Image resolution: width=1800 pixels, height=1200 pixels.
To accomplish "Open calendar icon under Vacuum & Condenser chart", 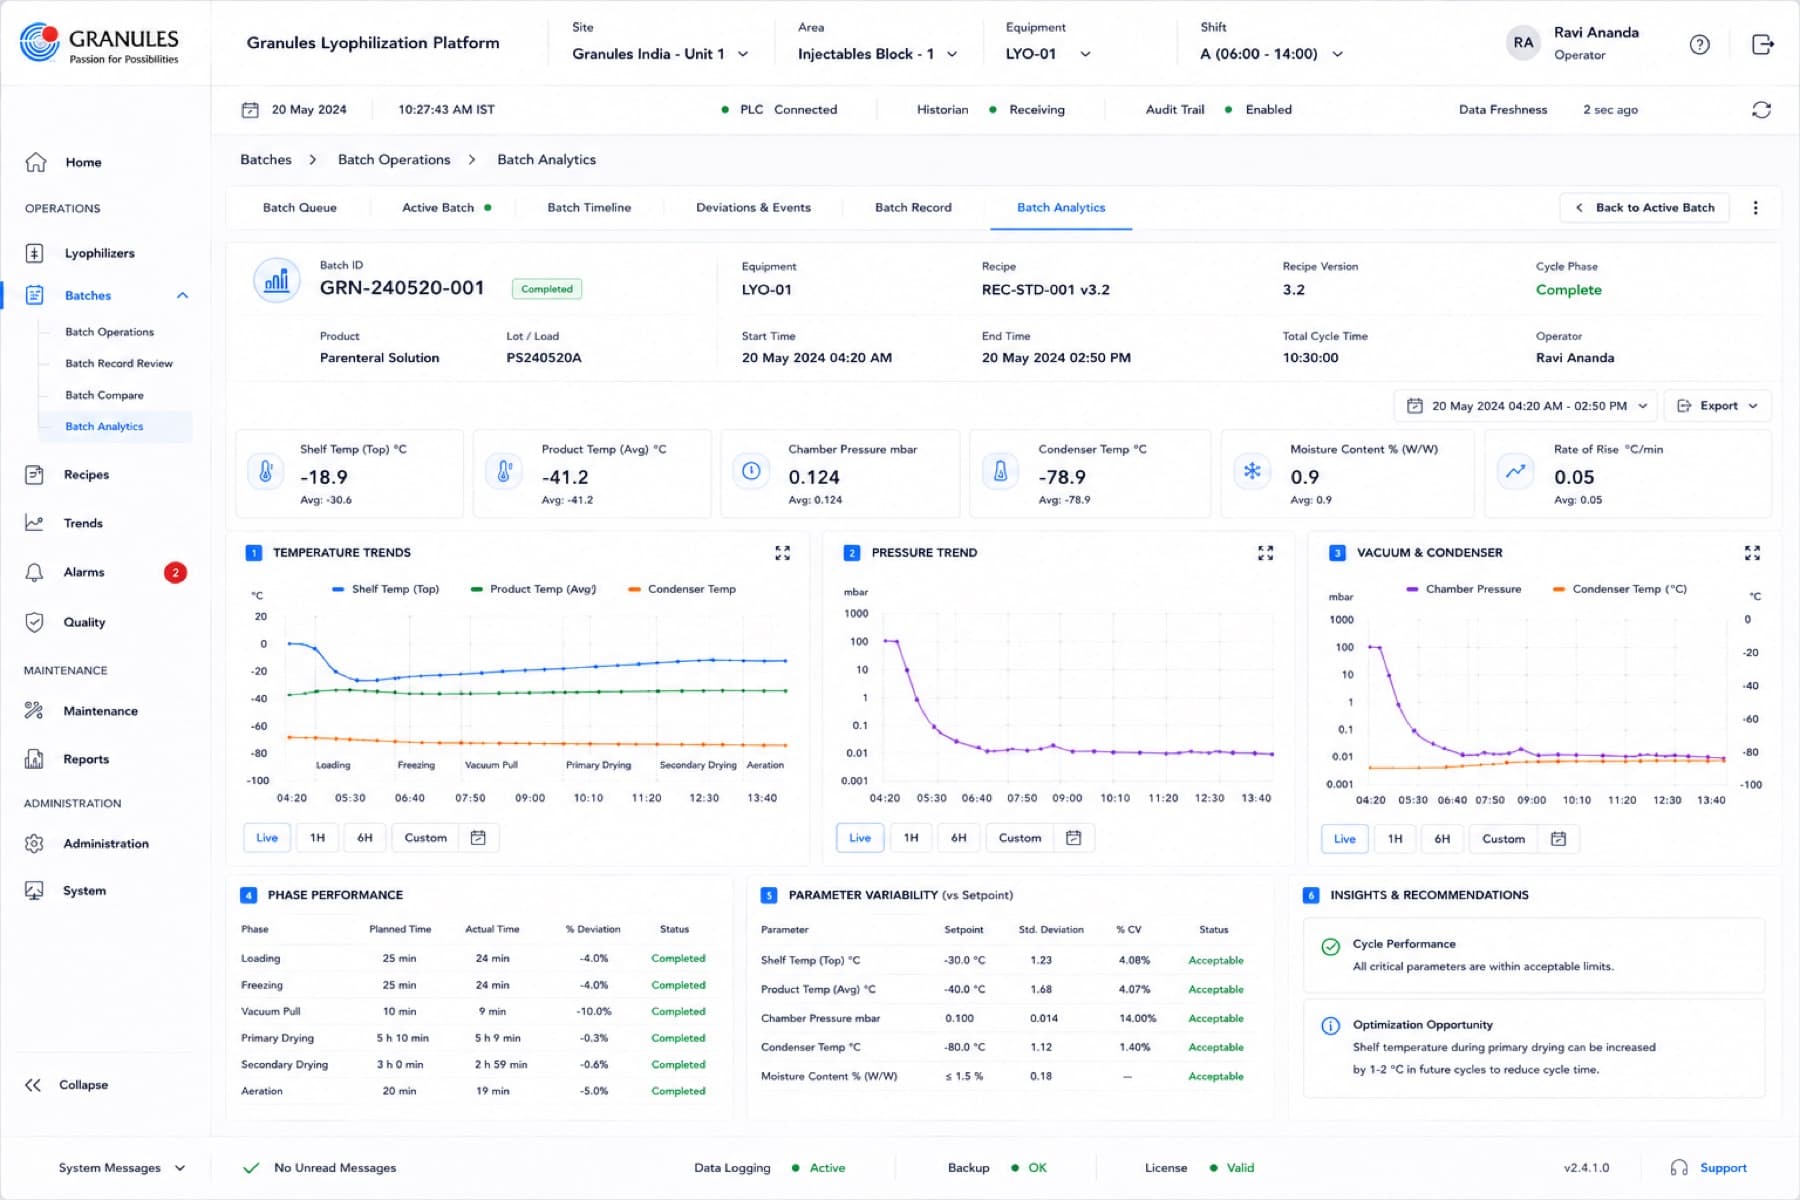I will (x=1558, y=839).
